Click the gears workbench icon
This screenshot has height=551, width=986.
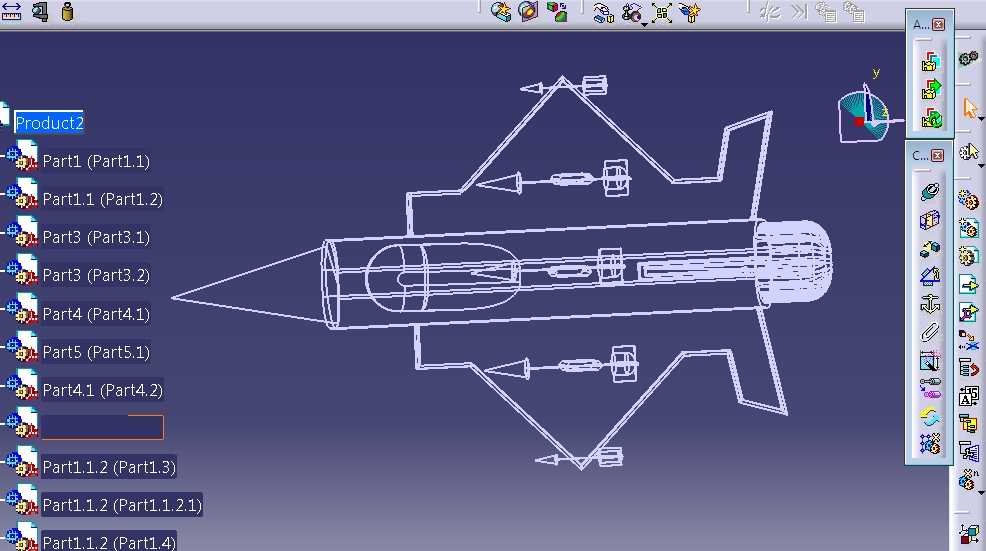[x=968, y=58]
